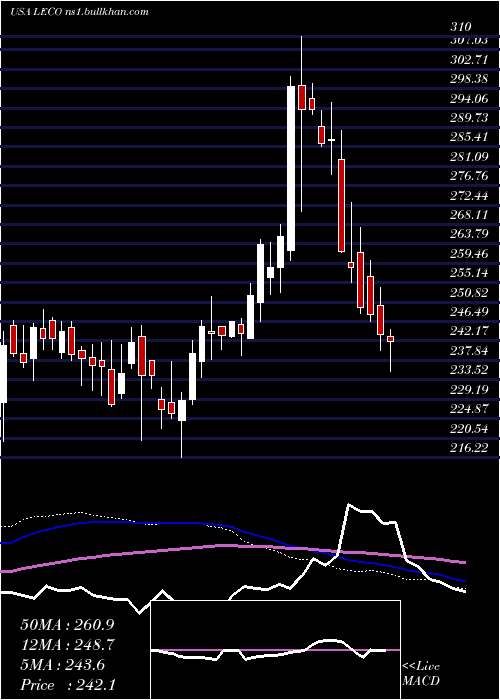This screenshot has height=700, width=500.
Task: Click the 302.71 price axis label
Action: coord(469,59)
